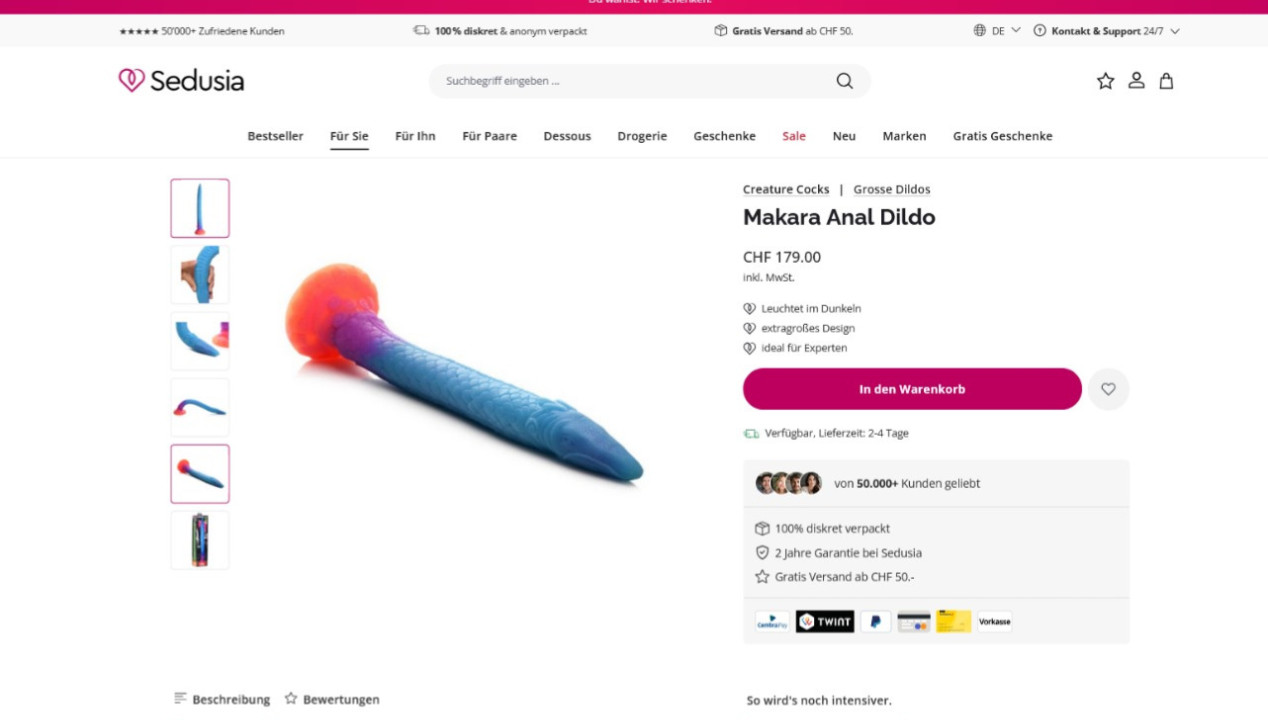This screenshot has width=1268, height=720.
Task: Select the TWINT payment icon
Action: pyautogui.click(x=824, y=621)
